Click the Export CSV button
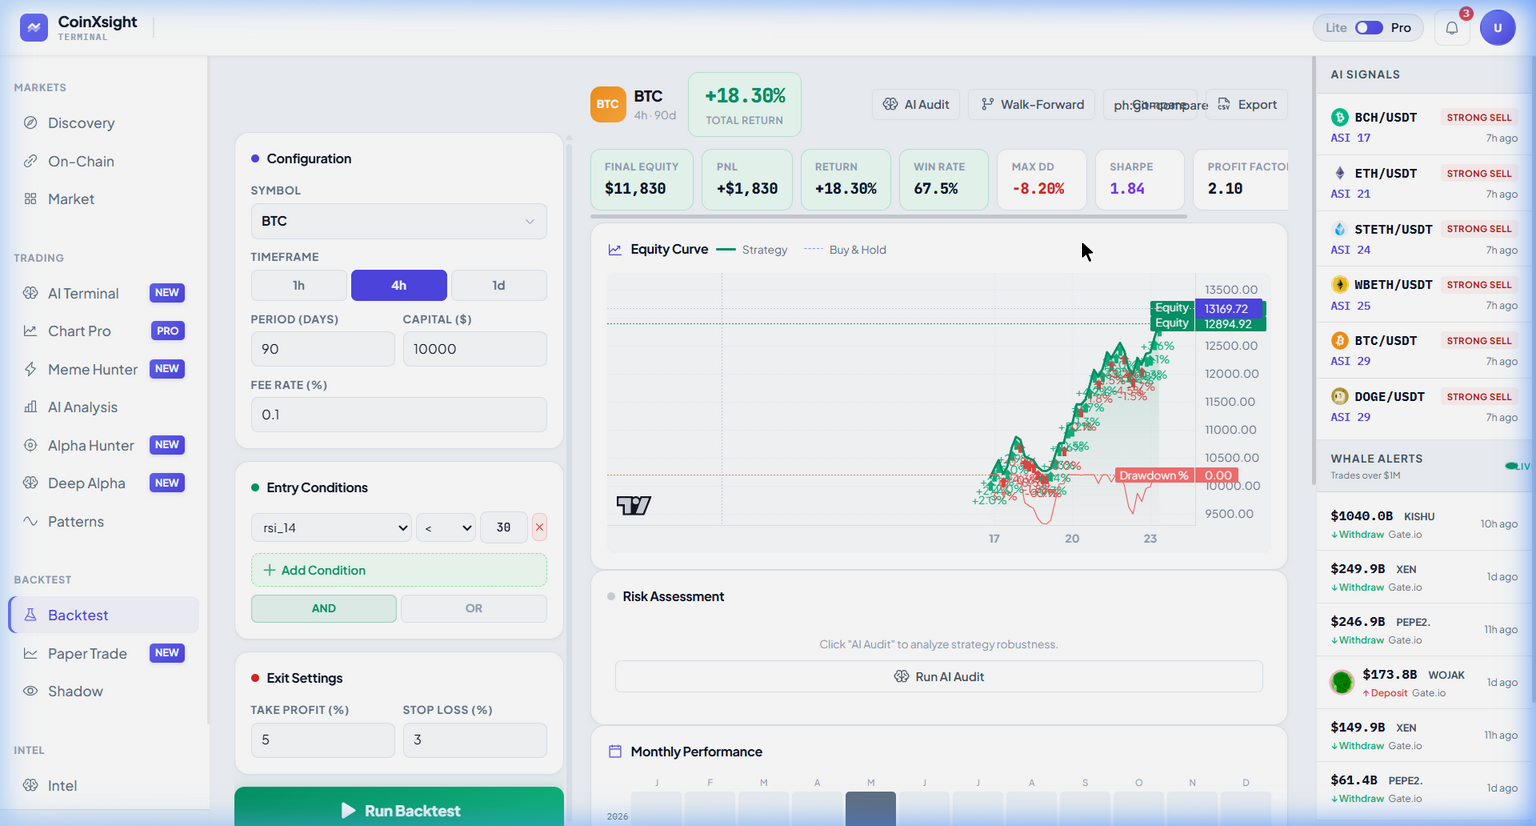Screen dimensions: 1536x826 [1247, 104]
